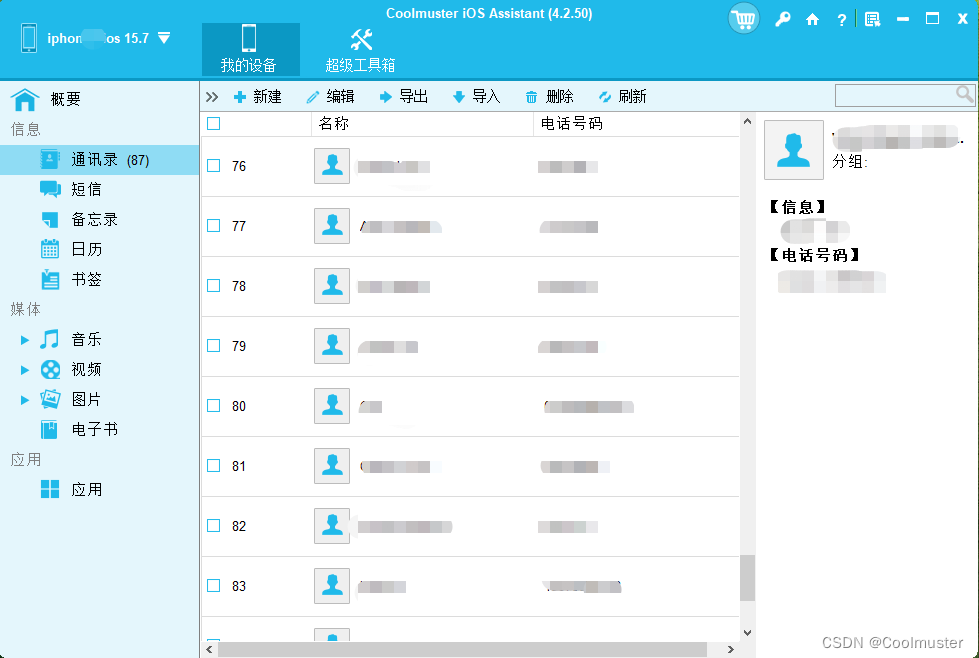The image size is (979, 658).
Task: Click the avatar of contact row 76
Action: [332, 165]
